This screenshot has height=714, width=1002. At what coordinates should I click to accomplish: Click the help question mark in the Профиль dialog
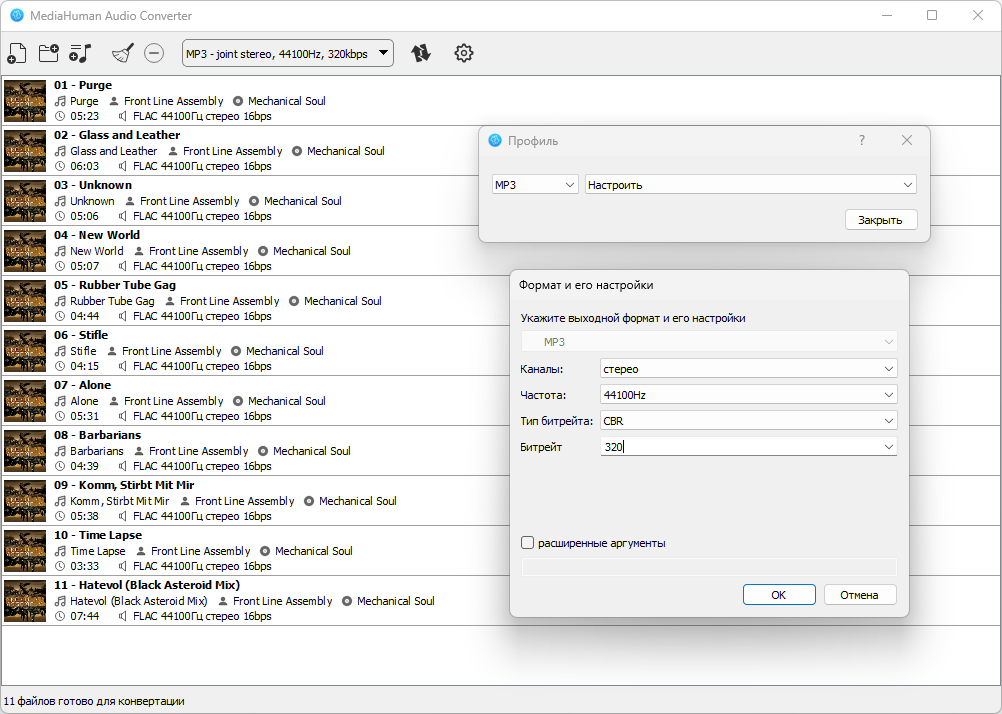[862, 140]
